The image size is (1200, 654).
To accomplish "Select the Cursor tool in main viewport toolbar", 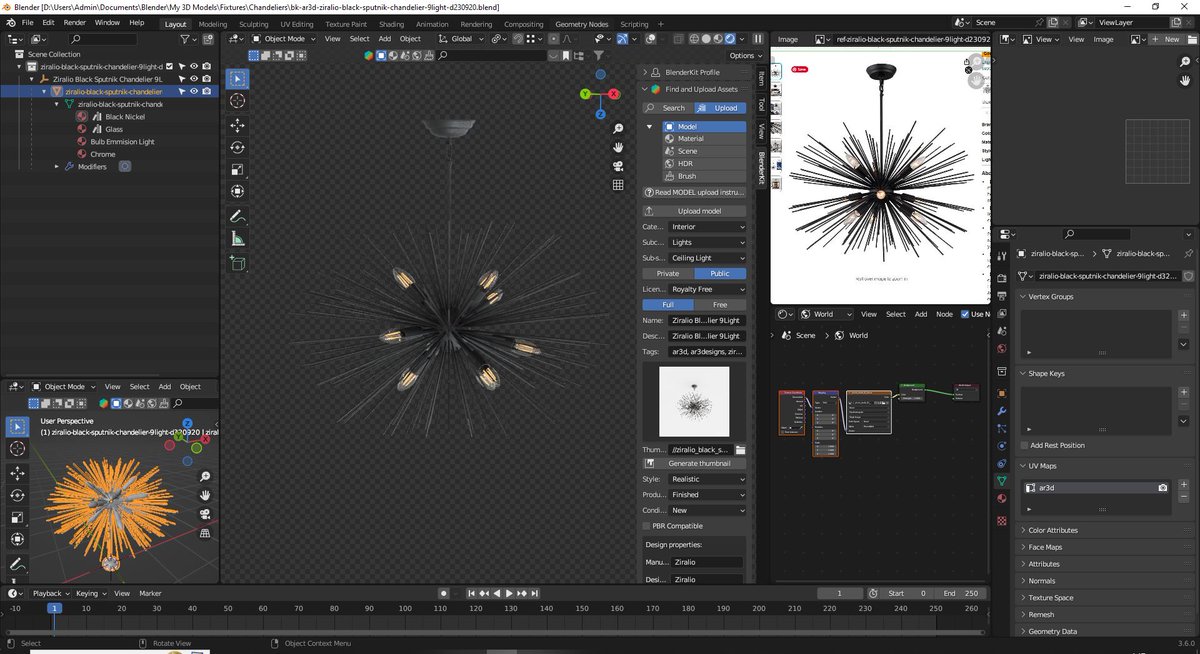I will coord(237,101).
